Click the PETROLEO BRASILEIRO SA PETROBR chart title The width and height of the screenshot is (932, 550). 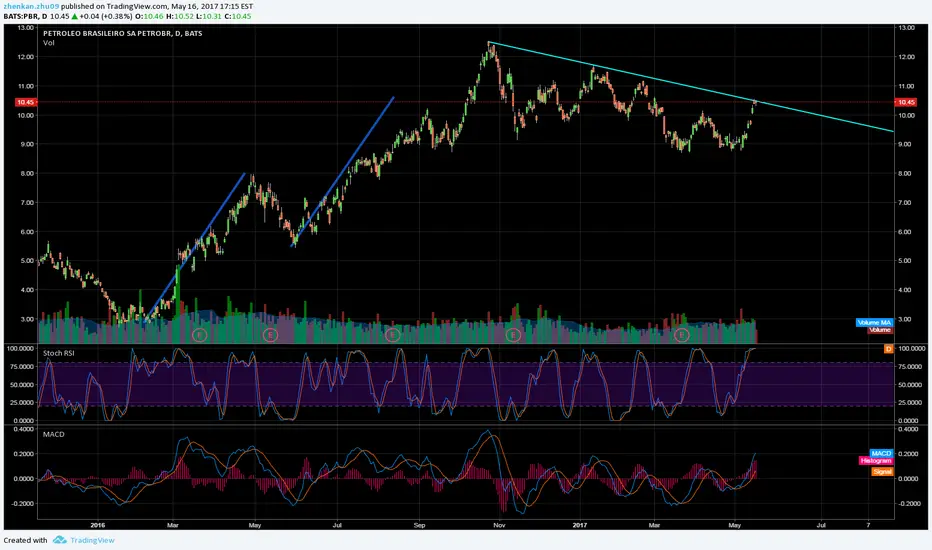pyautogui.click(x=122, y=33)
